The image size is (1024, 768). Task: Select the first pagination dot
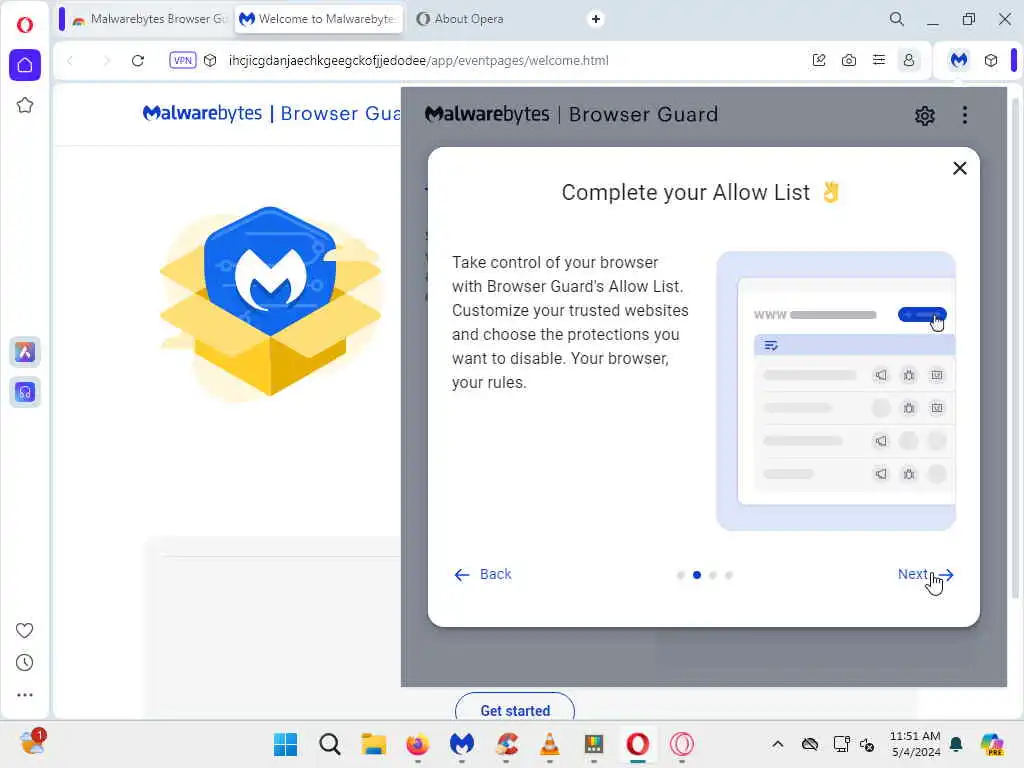click(681, 575)
